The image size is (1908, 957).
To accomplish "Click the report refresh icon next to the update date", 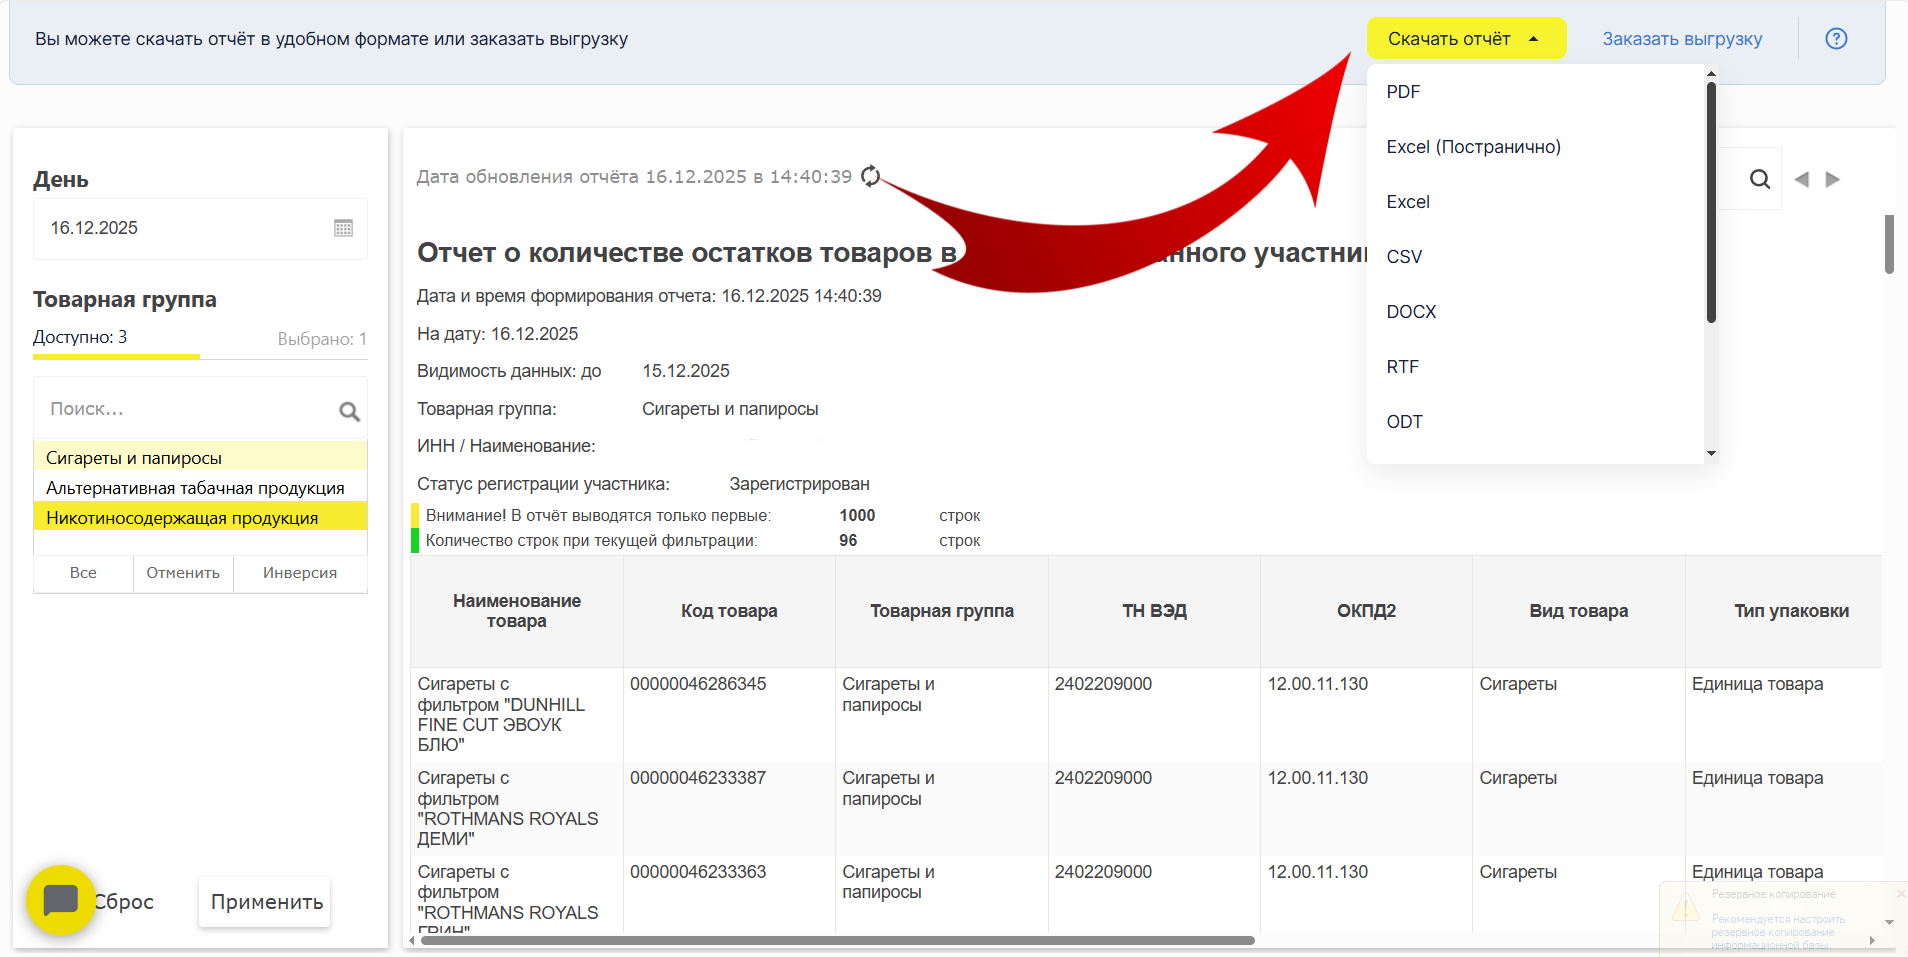I will pos(871,176).
